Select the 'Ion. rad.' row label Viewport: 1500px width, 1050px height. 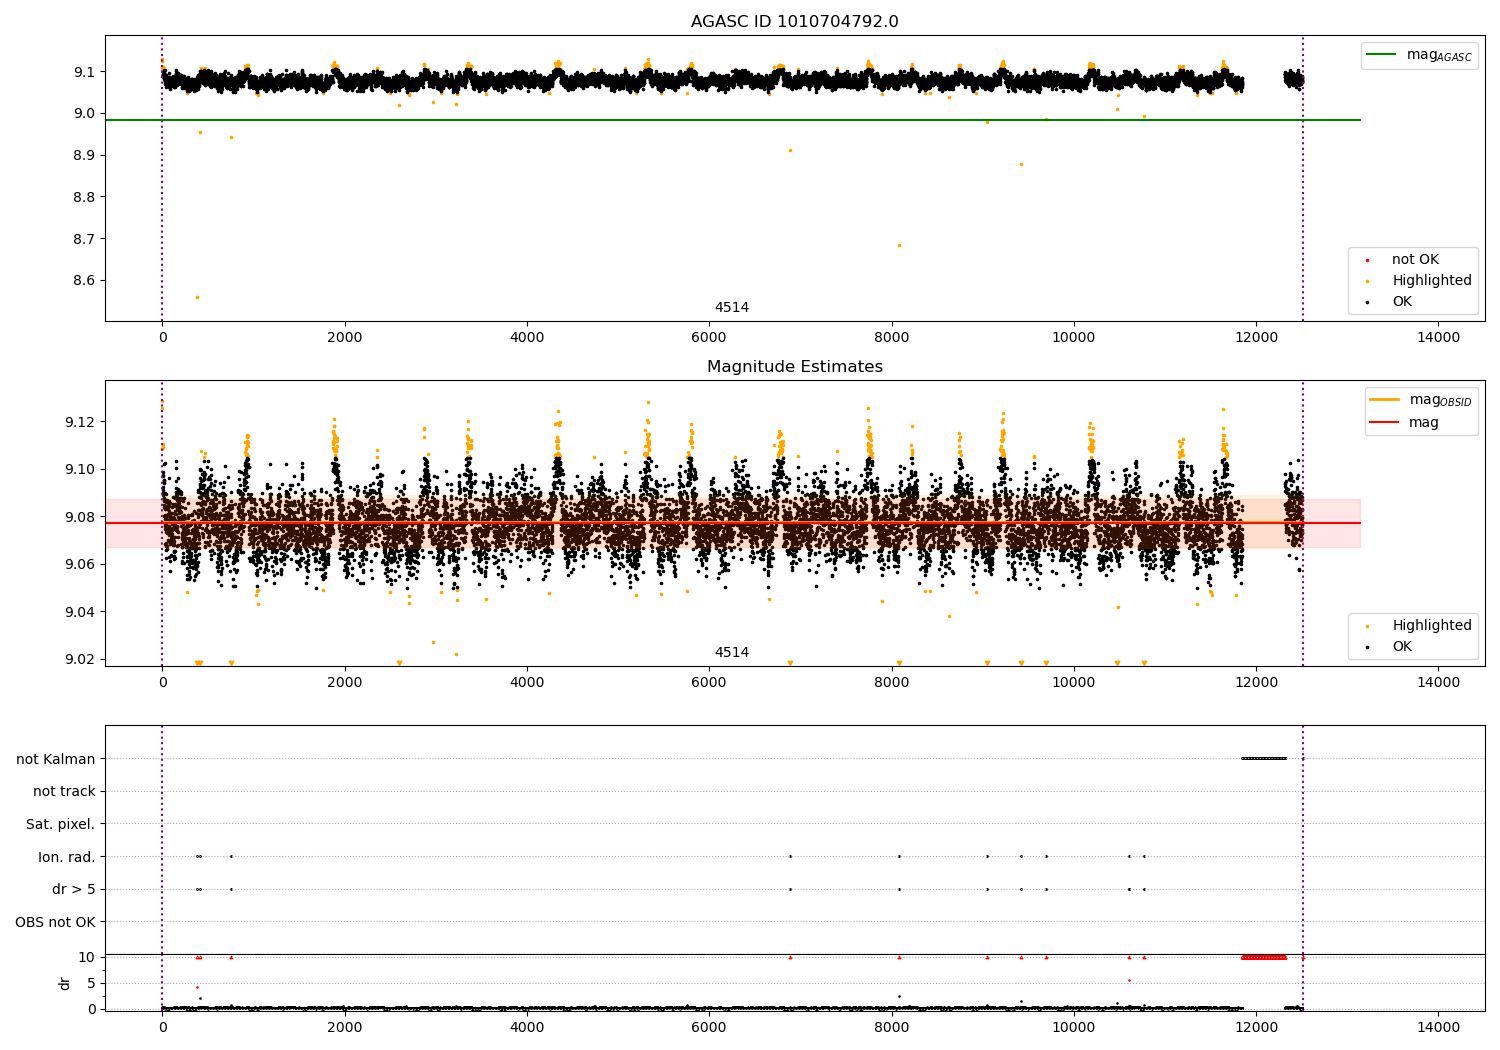(66, 857)
